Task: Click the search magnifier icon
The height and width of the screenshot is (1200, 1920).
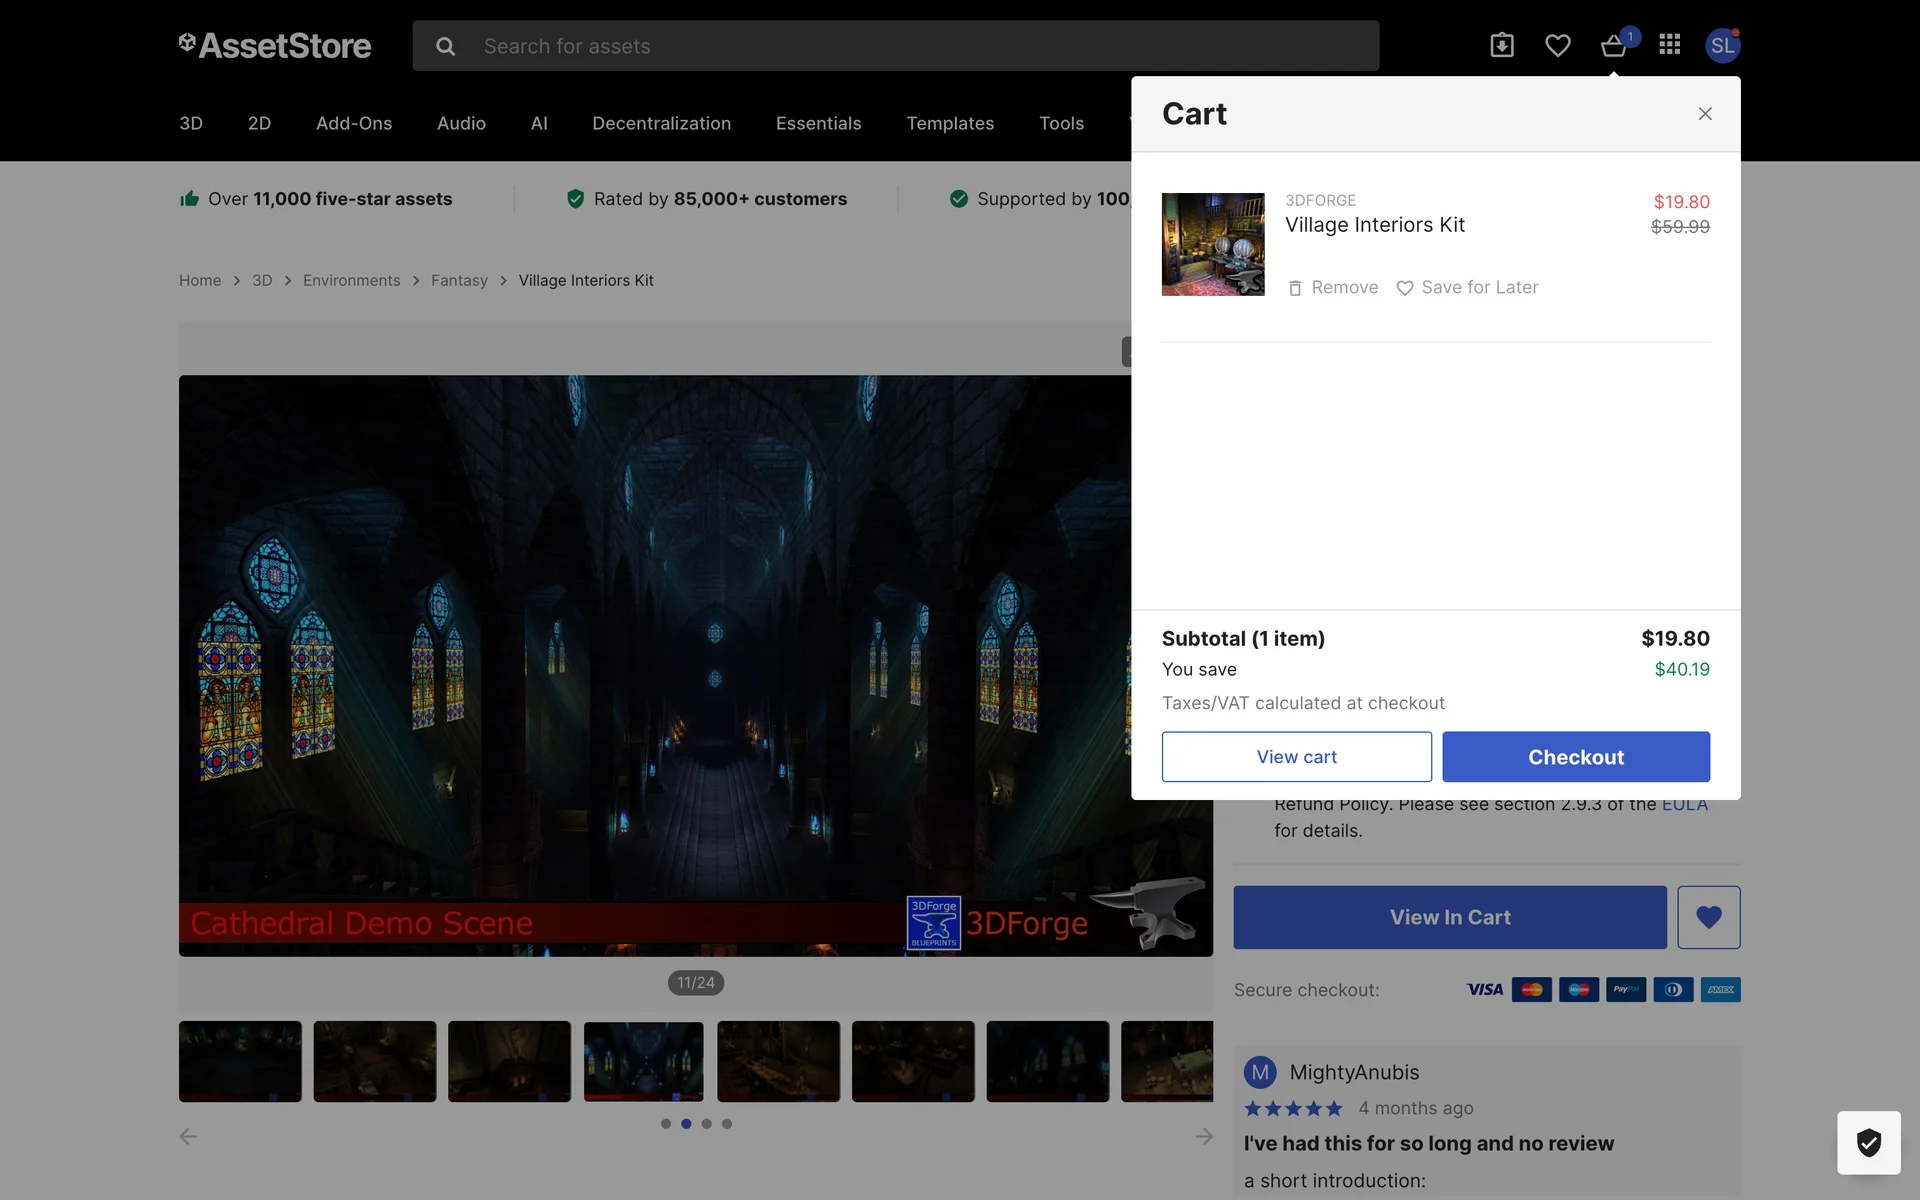Action: pyautogui.click(x=446, y=46)
